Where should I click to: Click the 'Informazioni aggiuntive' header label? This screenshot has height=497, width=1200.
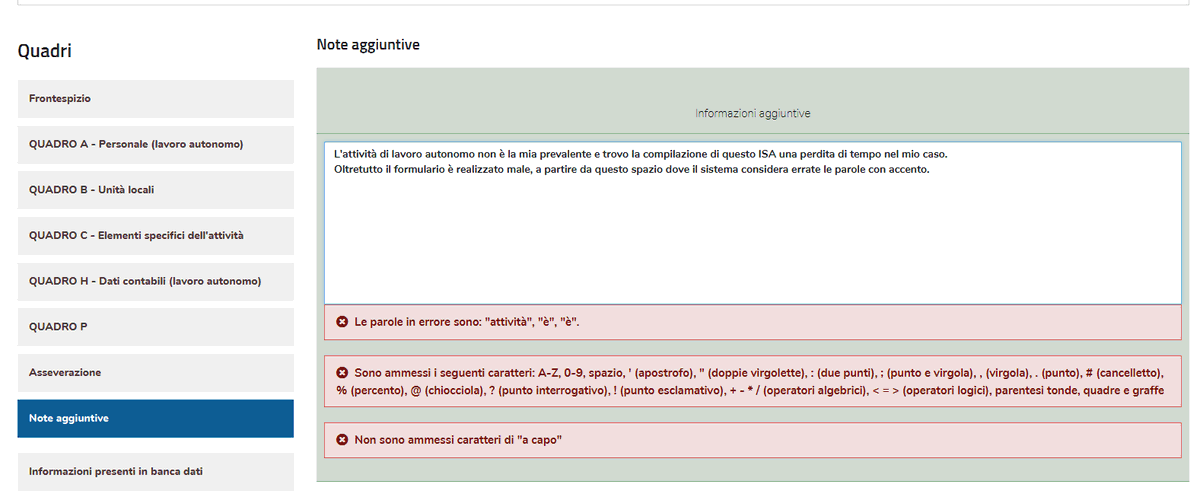coord(752,114)
